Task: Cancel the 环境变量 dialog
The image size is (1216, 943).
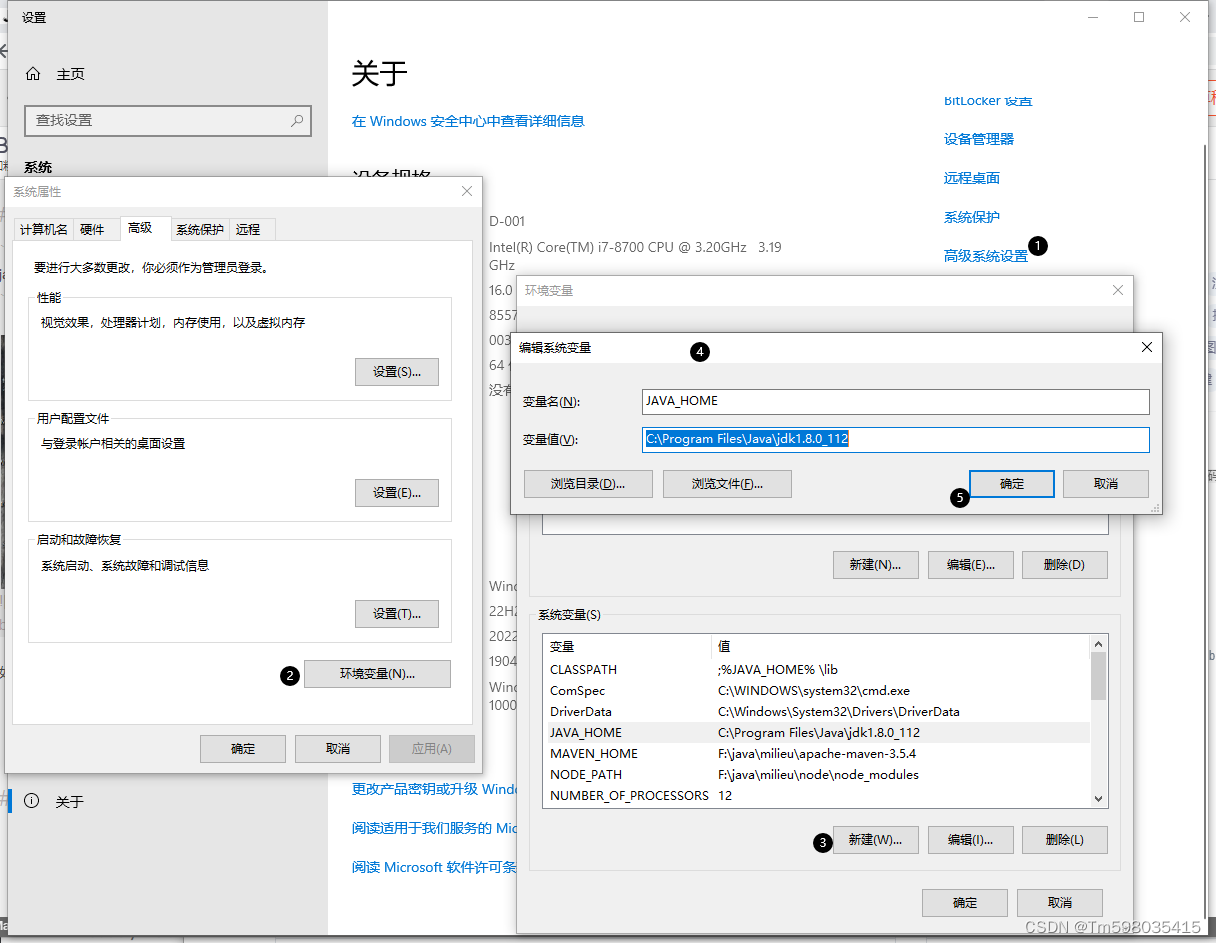Action: pos(1060,903)
